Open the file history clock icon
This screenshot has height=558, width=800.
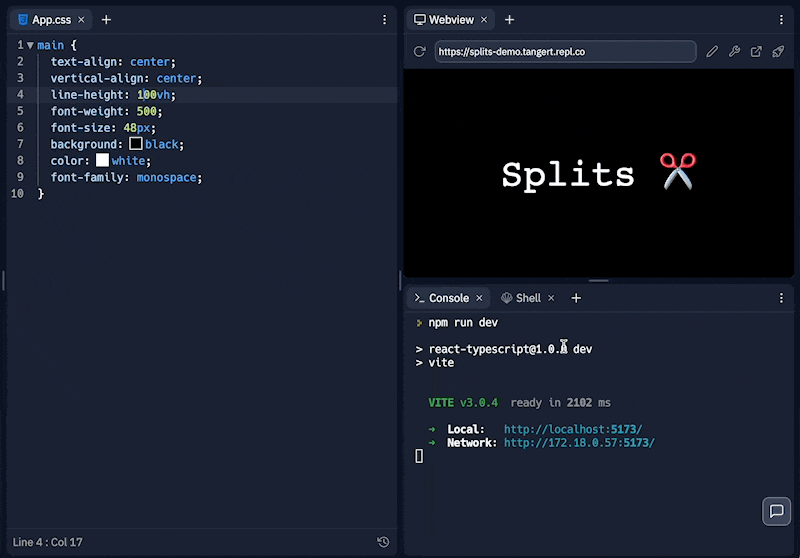[383, 542]
